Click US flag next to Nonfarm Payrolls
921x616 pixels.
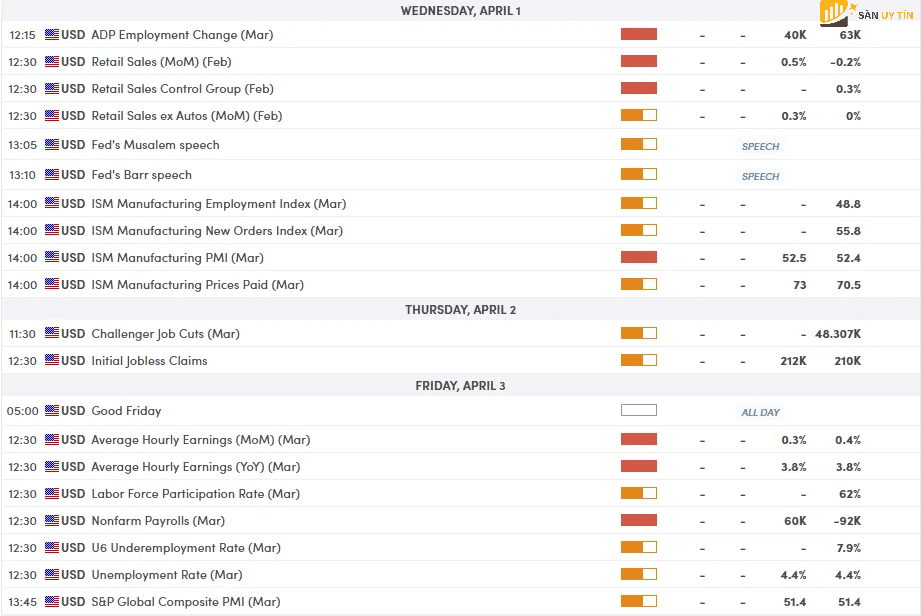(x=52, y=521)
